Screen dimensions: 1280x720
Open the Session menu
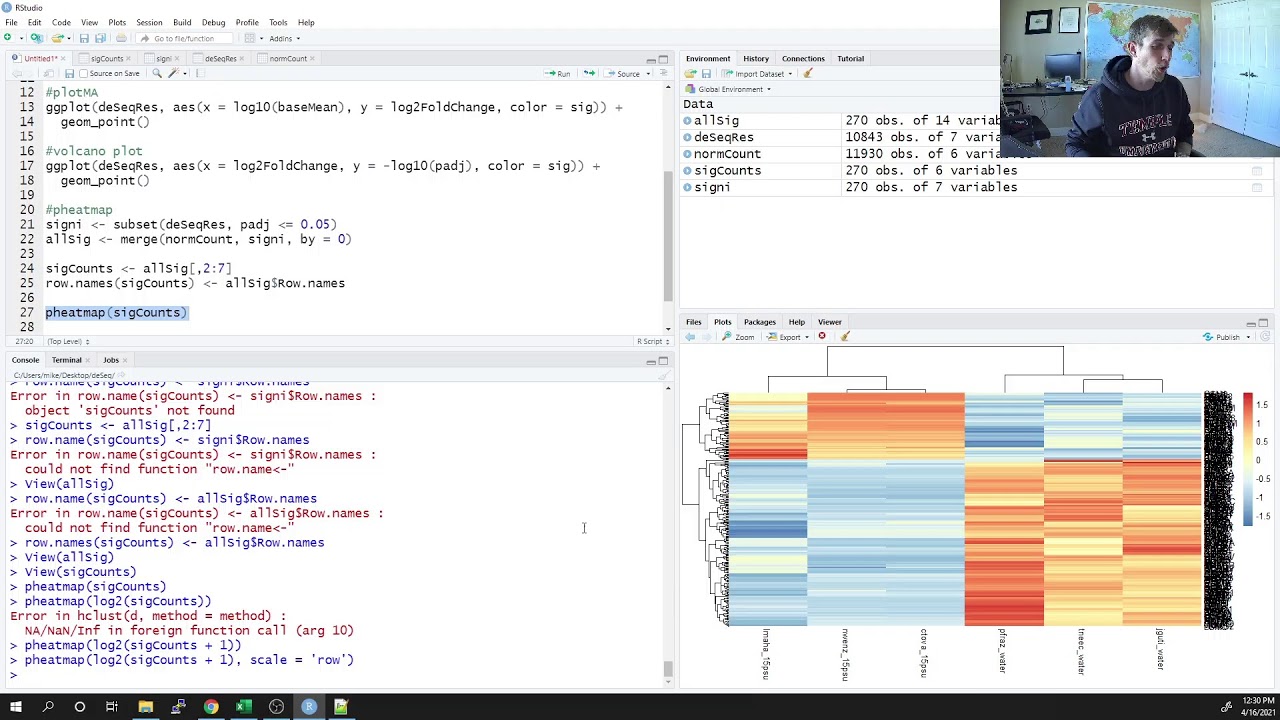click(x=149, y=22)
